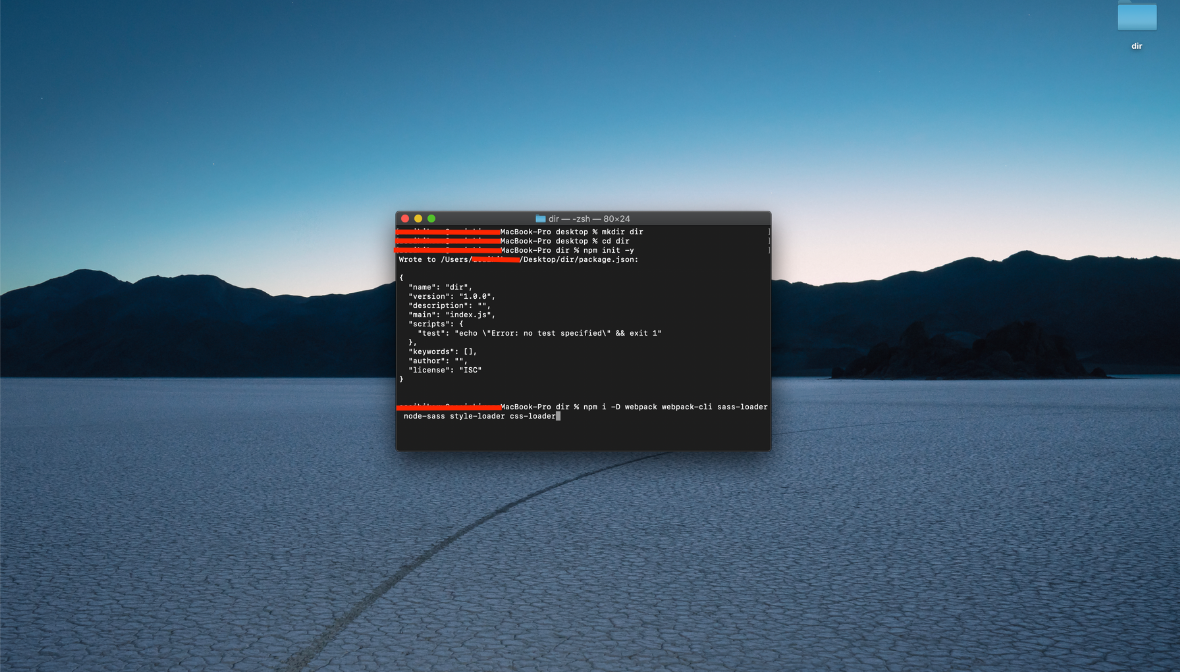Select the Terminal title reading dir — -zsh — 80×24
Image resolution: width=1180 pixels, height=672 pixels.
click(x=589, y=218)
